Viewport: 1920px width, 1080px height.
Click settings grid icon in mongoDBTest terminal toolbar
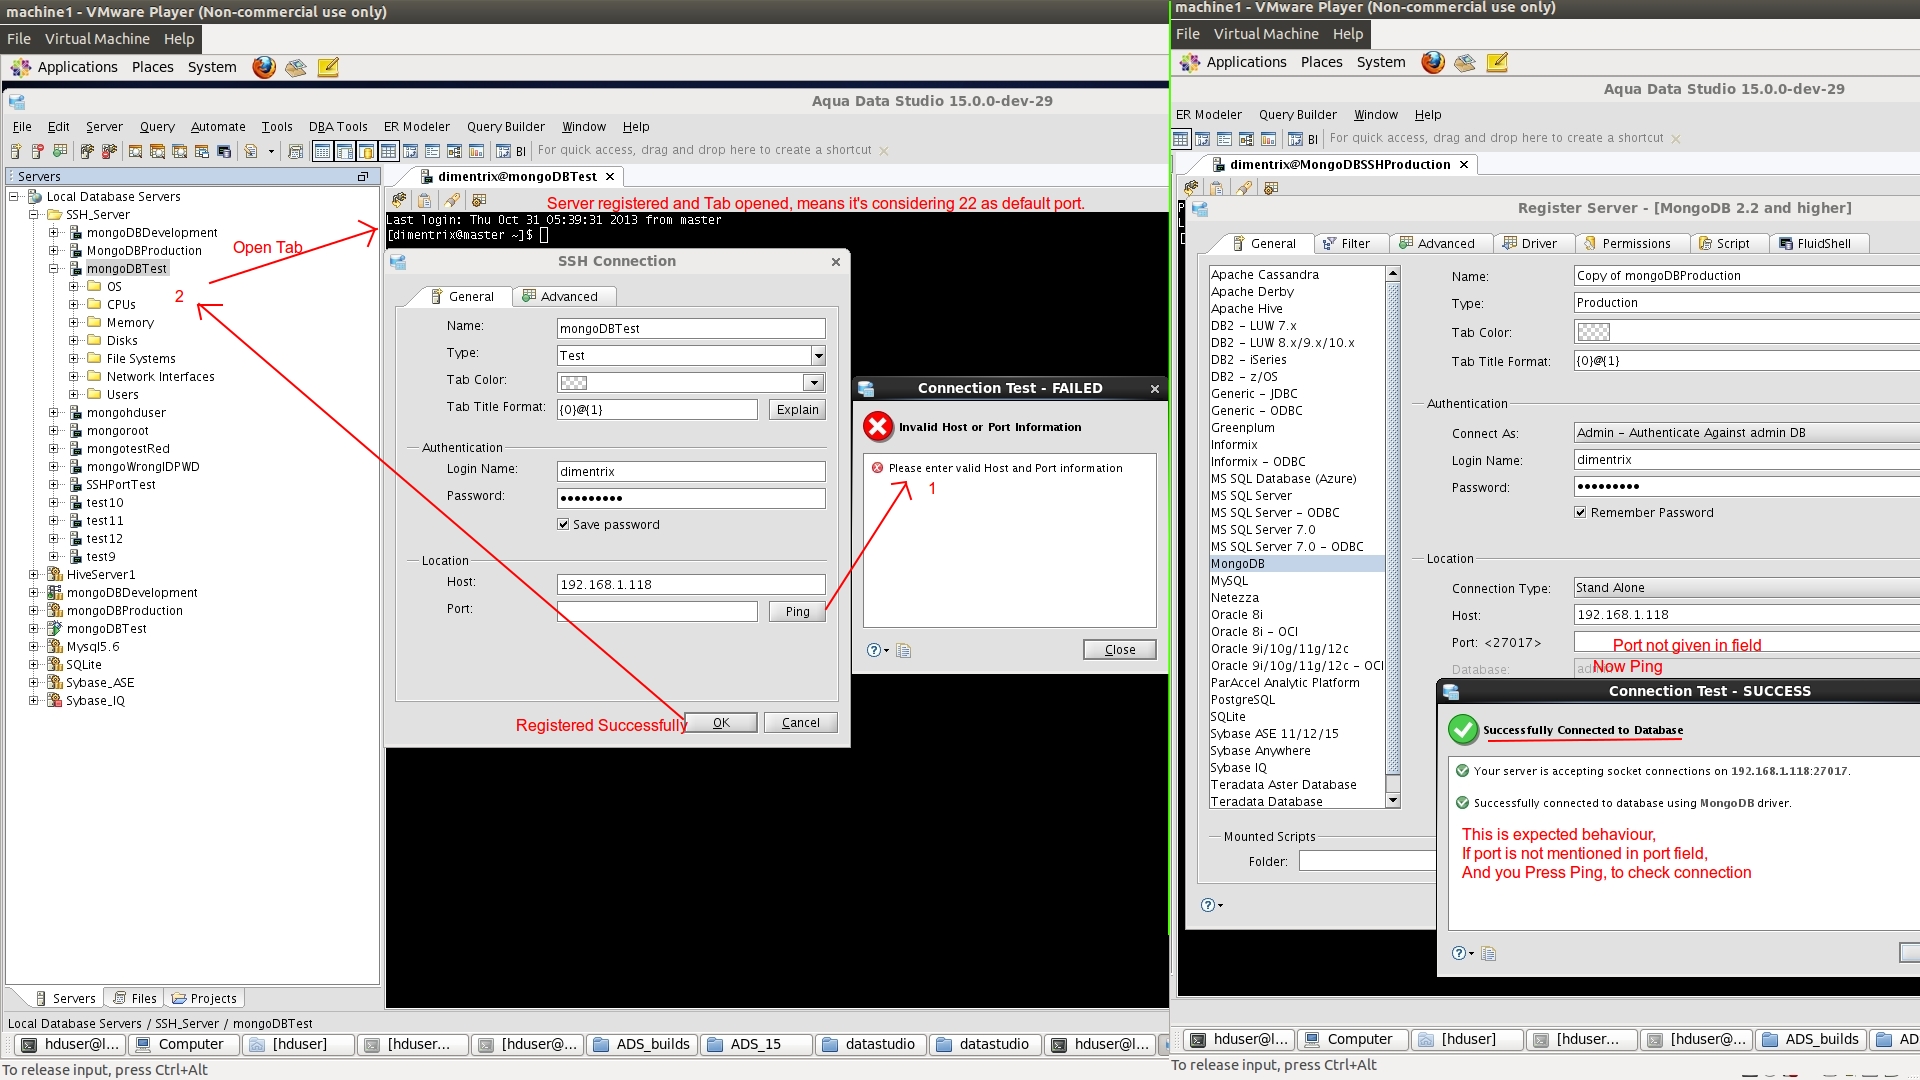pos(479,200)
